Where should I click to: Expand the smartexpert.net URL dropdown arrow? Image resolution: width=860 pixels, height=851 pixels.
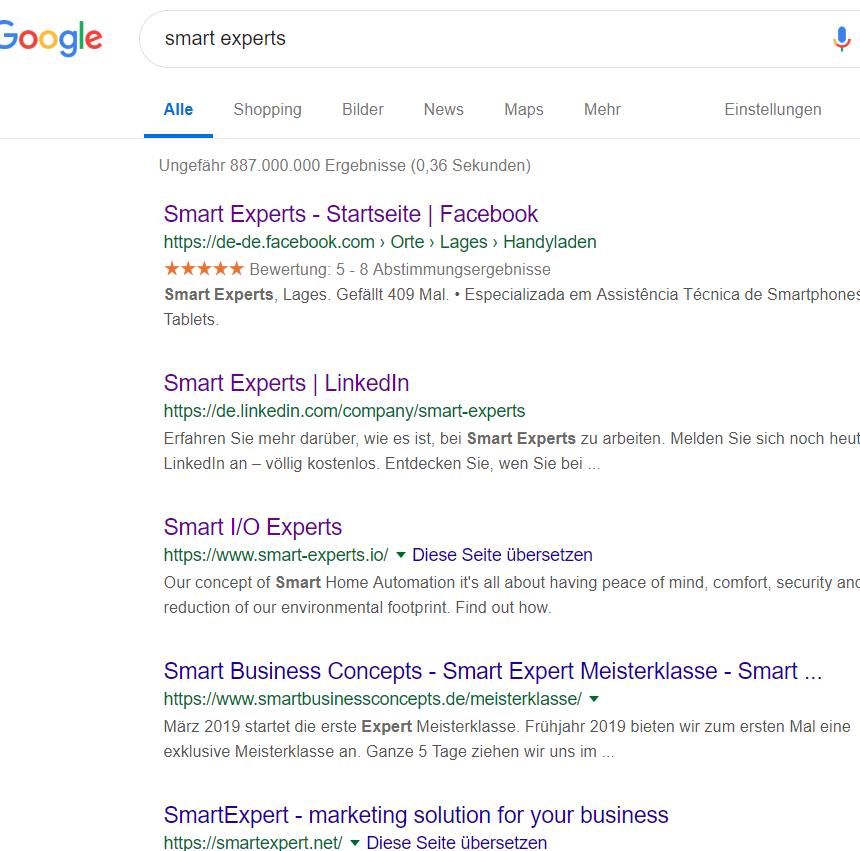(355, 843)
